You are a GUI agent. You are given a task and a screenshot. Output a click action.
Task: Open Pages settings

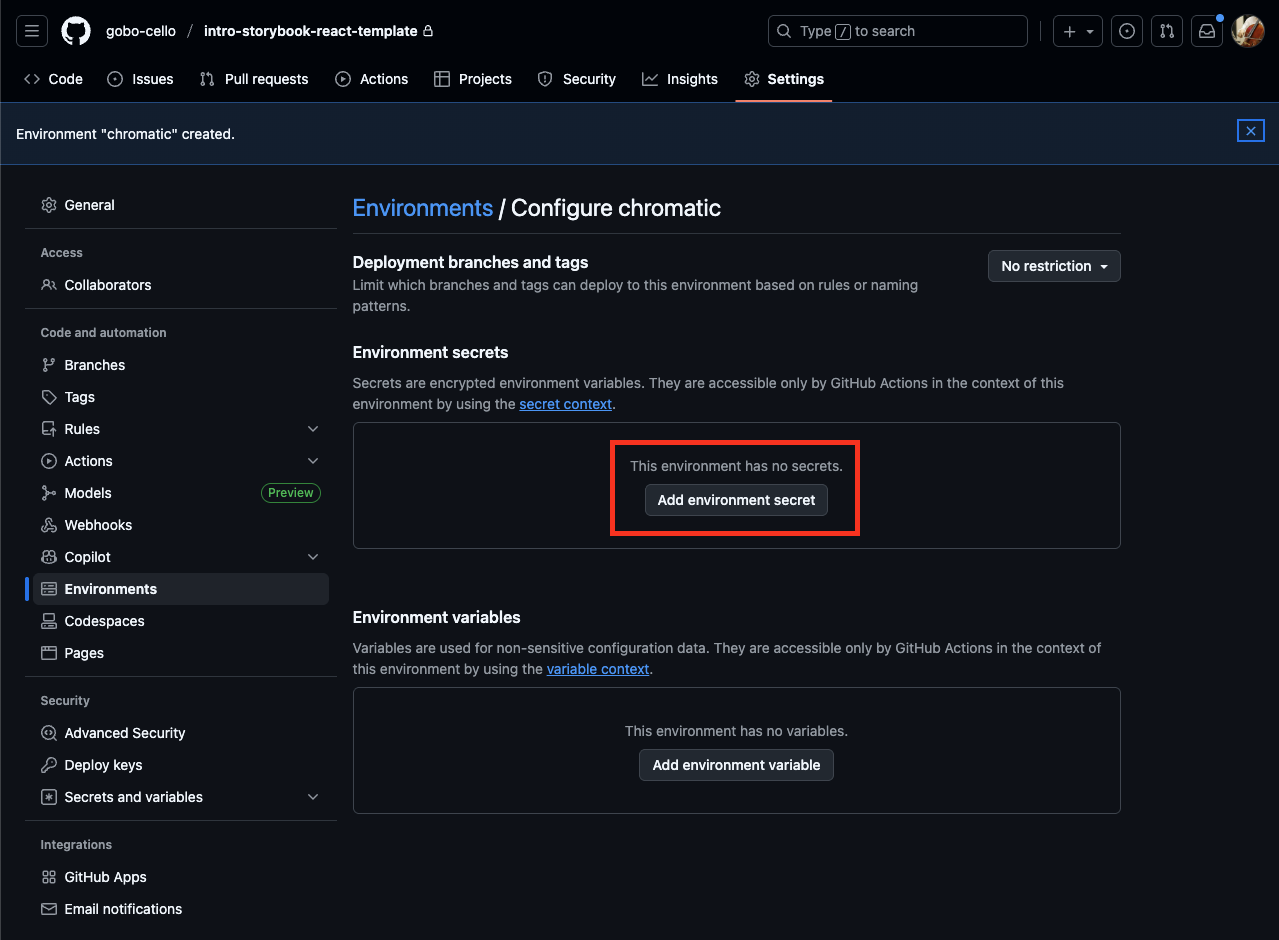pyautogui.click(x=181, y=653)
